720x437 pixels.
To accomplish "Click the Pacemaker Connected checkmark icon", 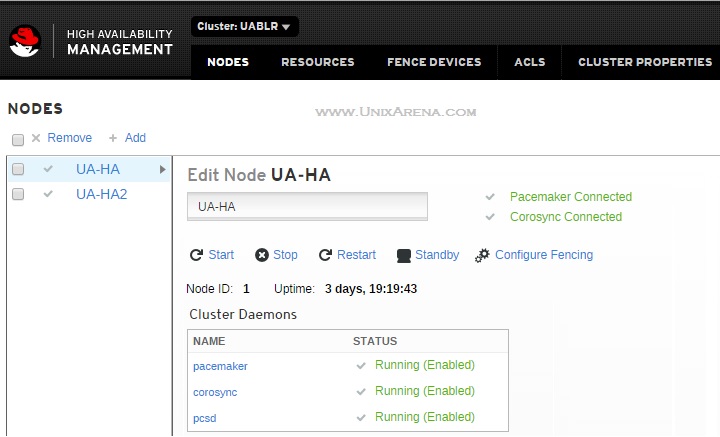I will click(x=490, y=197).
